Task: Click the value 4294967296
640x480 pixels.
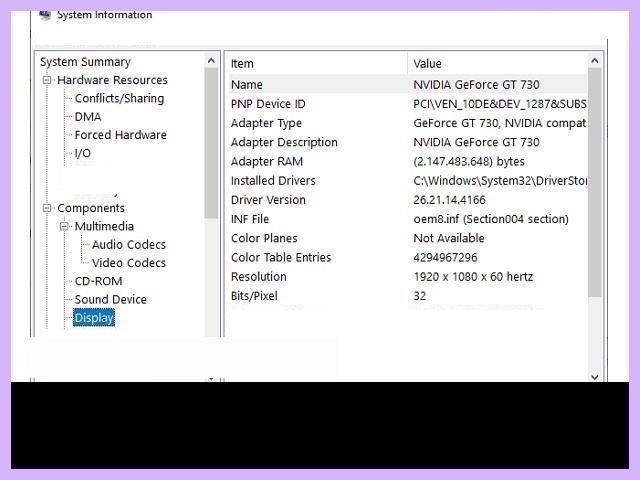Action: pyautogui.click(x=445, y=258)
